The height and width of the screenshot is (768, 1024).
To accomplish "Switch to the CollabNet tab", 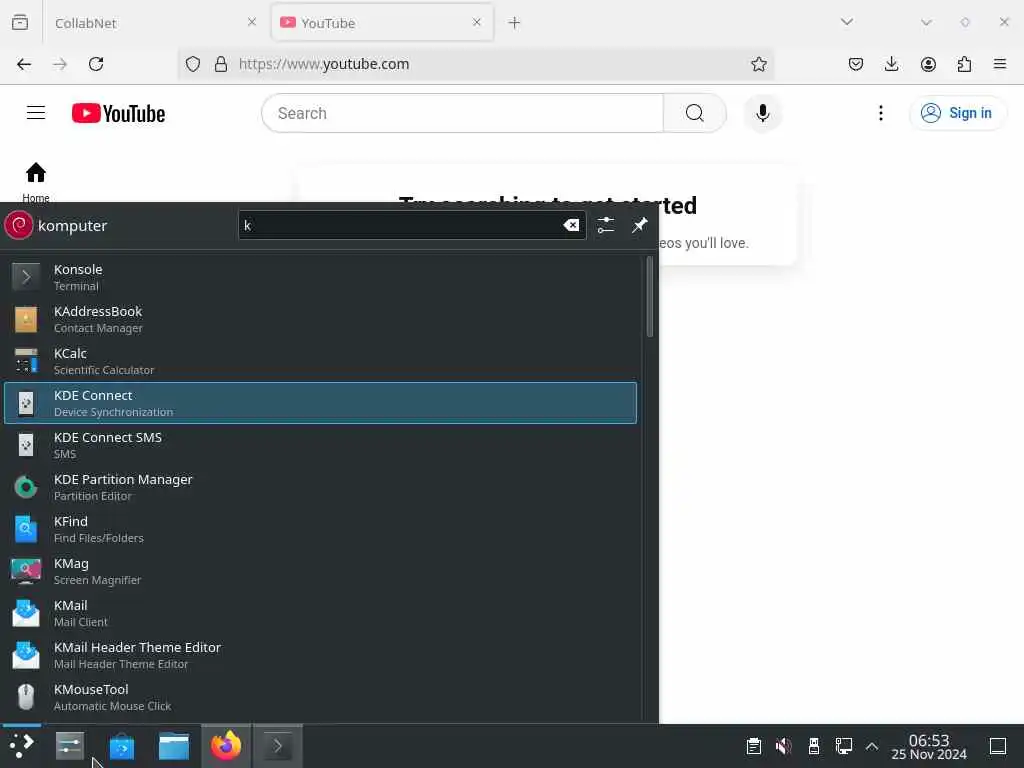I will click(155, 23).
